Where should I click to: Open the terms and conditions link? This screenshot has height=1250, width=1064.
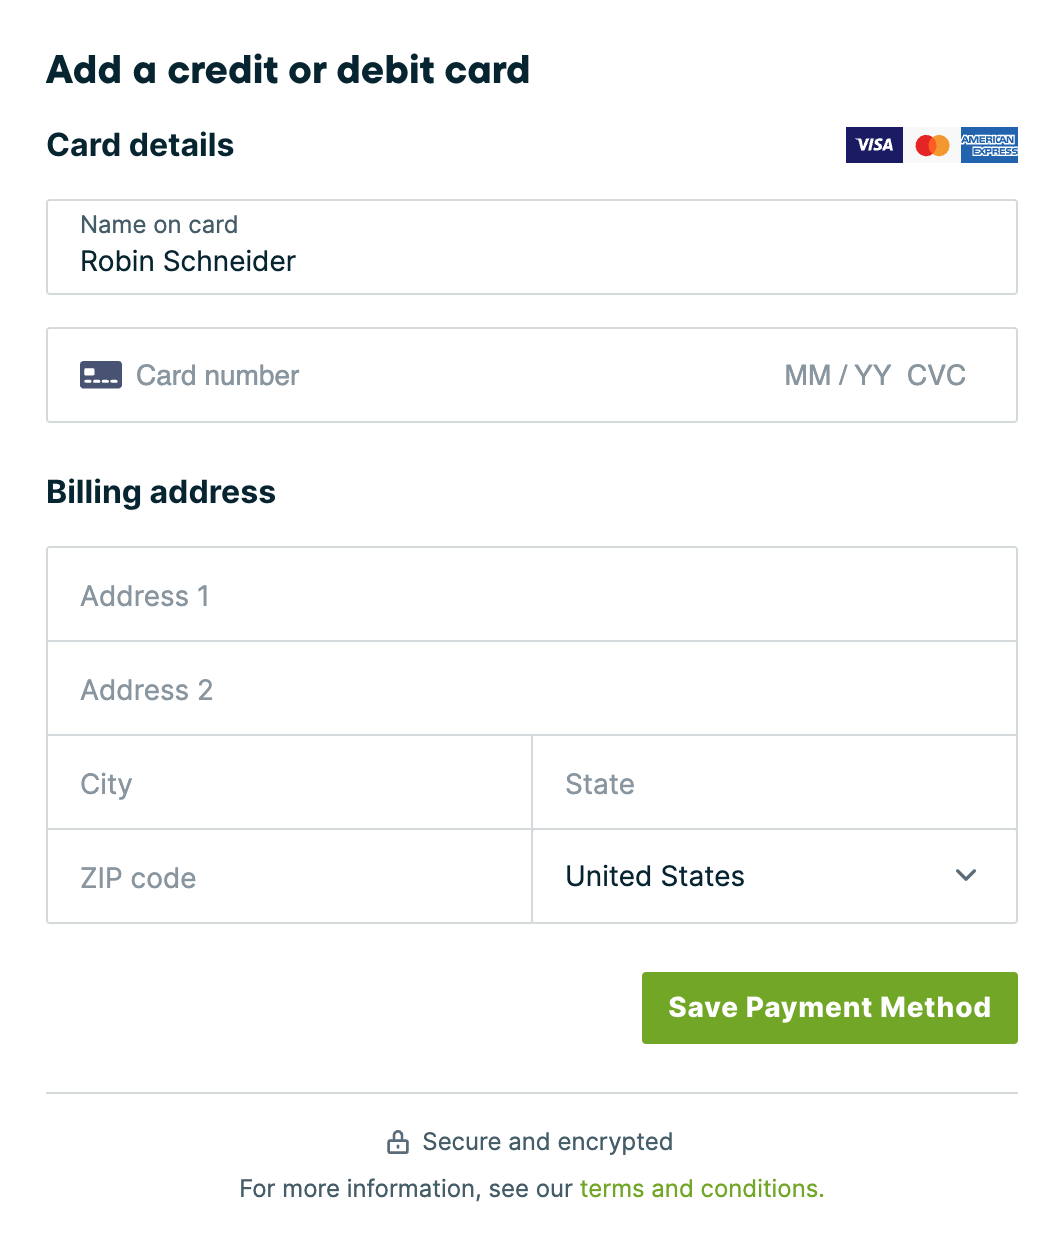700,1188
